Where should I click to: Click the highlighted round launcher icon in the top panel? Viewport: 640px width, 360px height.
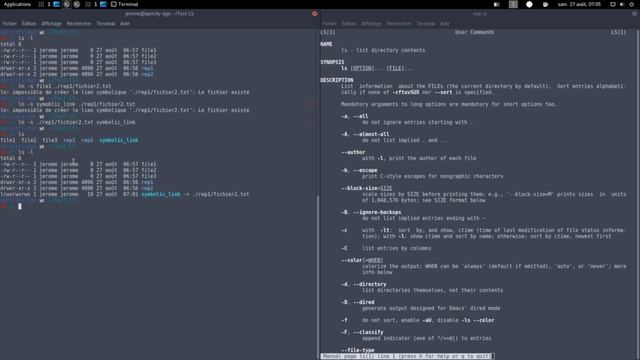pos(67,4)
